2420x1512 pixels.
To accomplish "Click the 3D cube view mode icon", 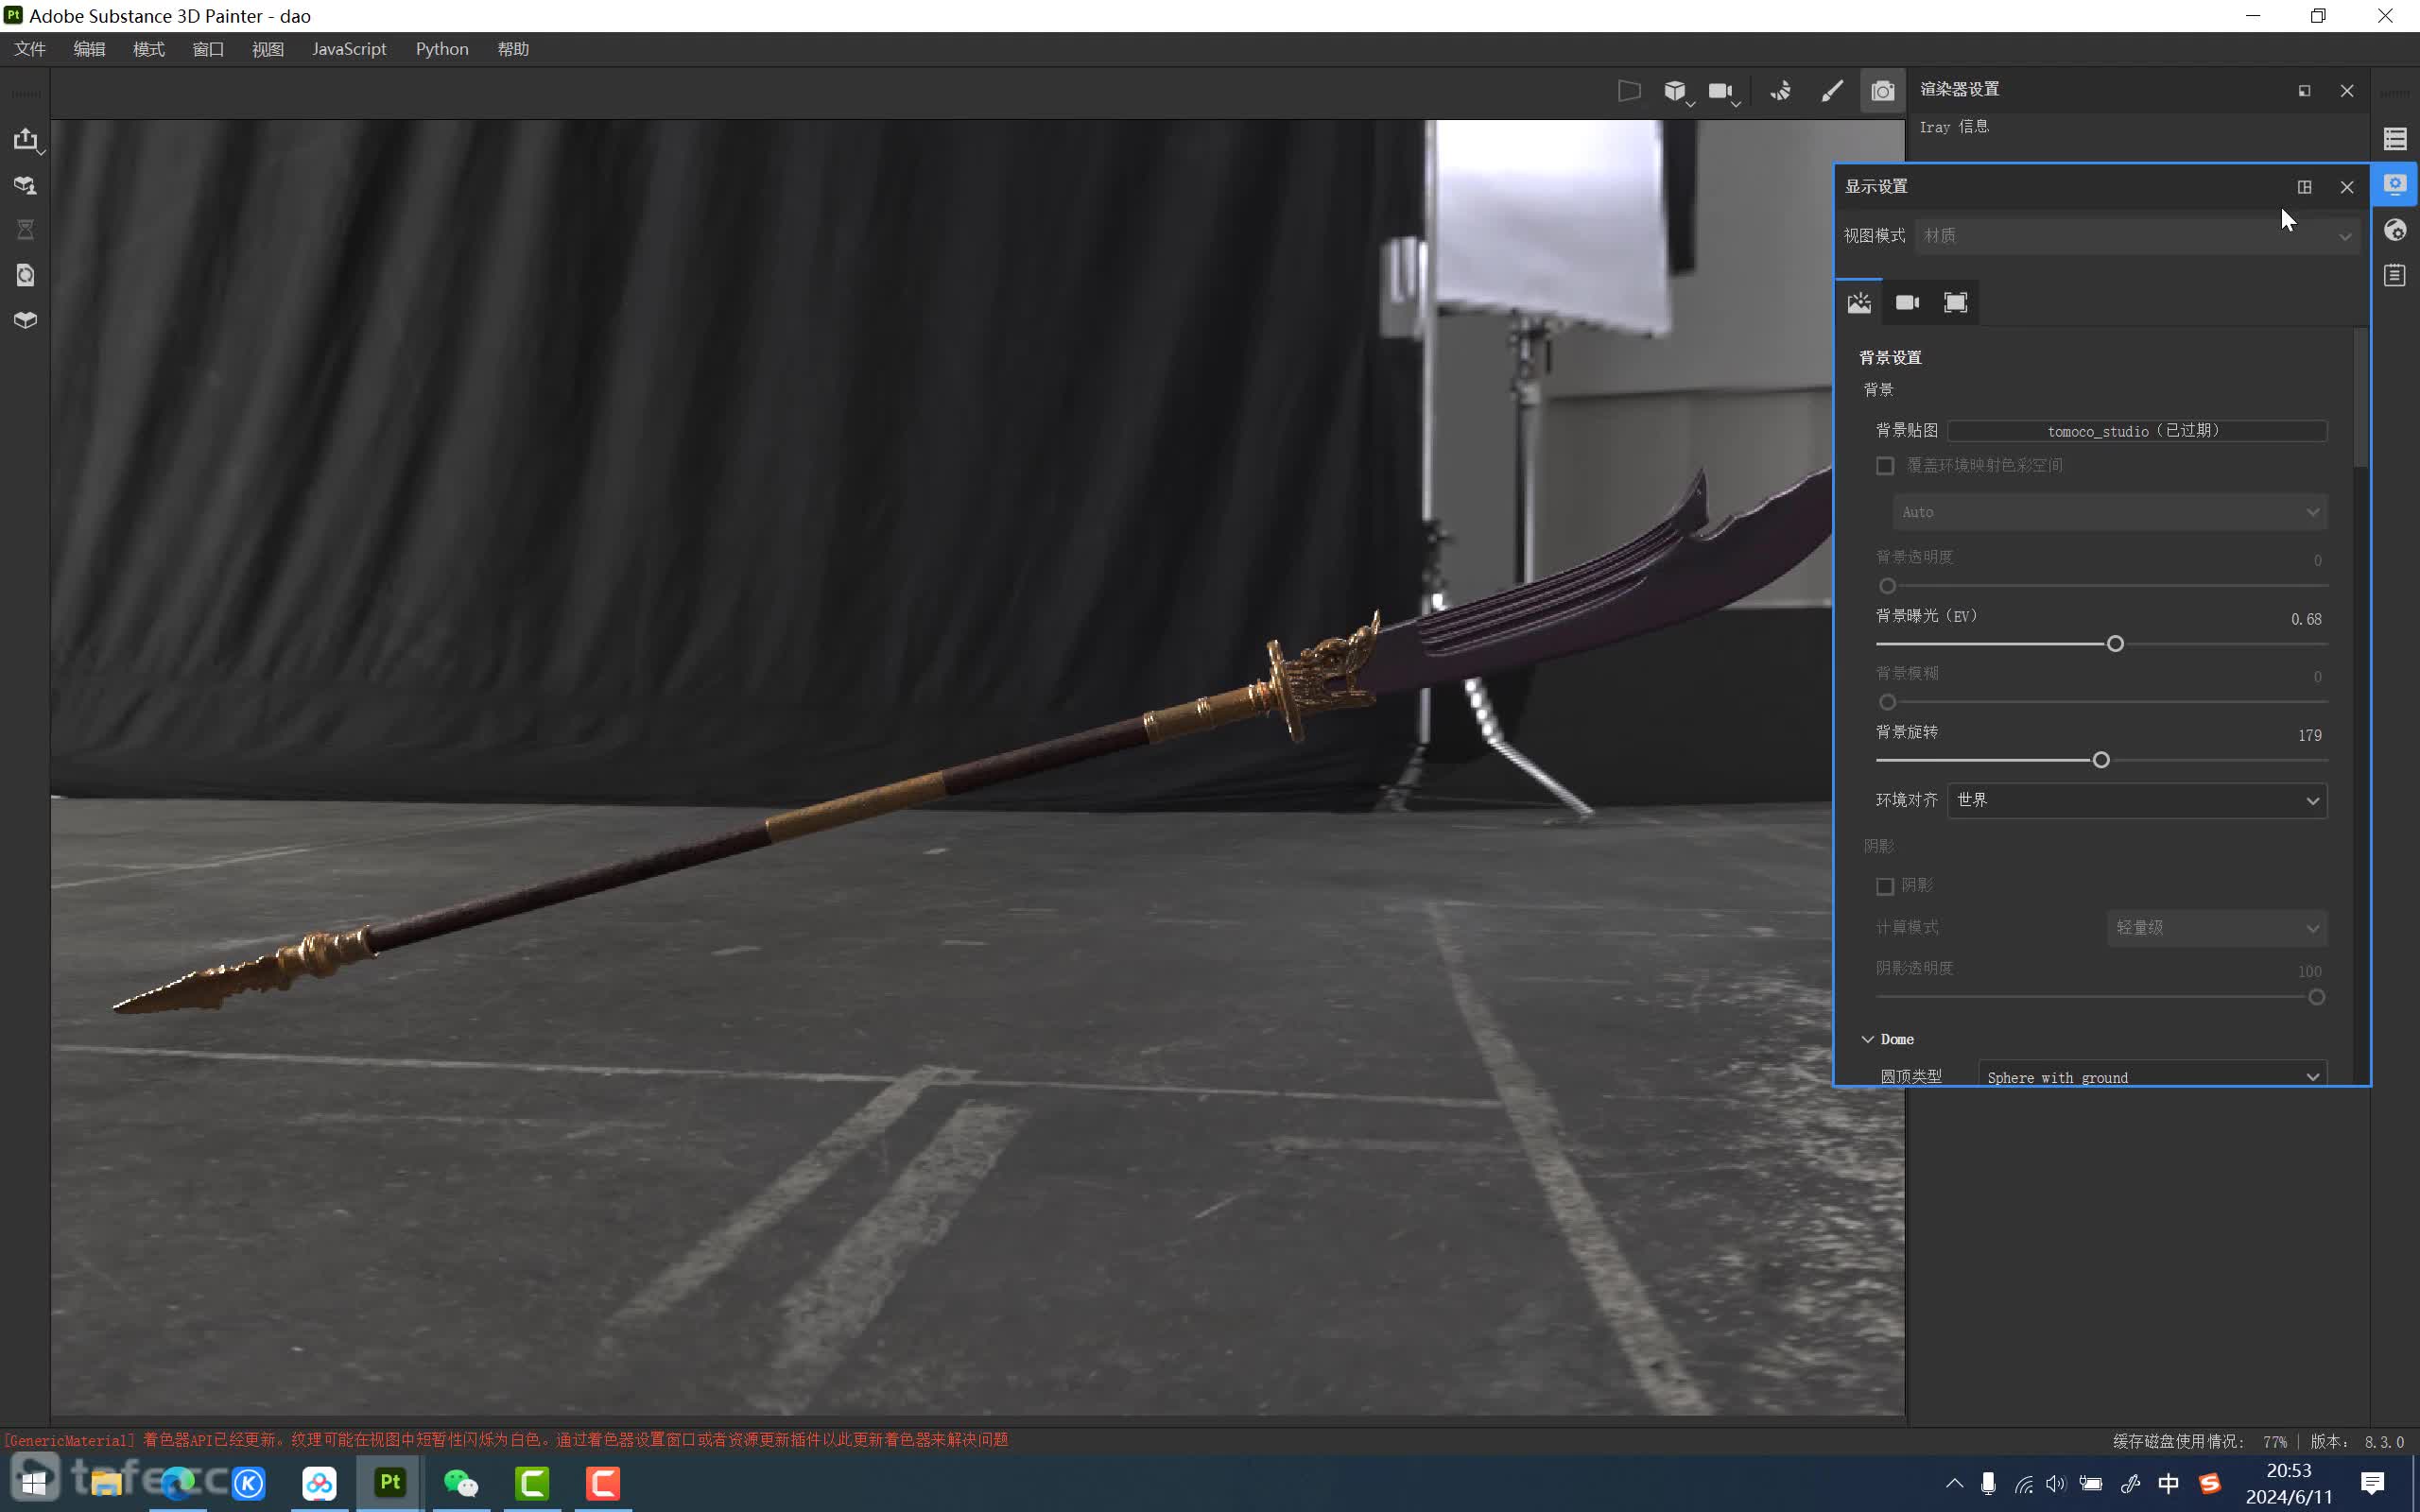I will [1675, 91].
